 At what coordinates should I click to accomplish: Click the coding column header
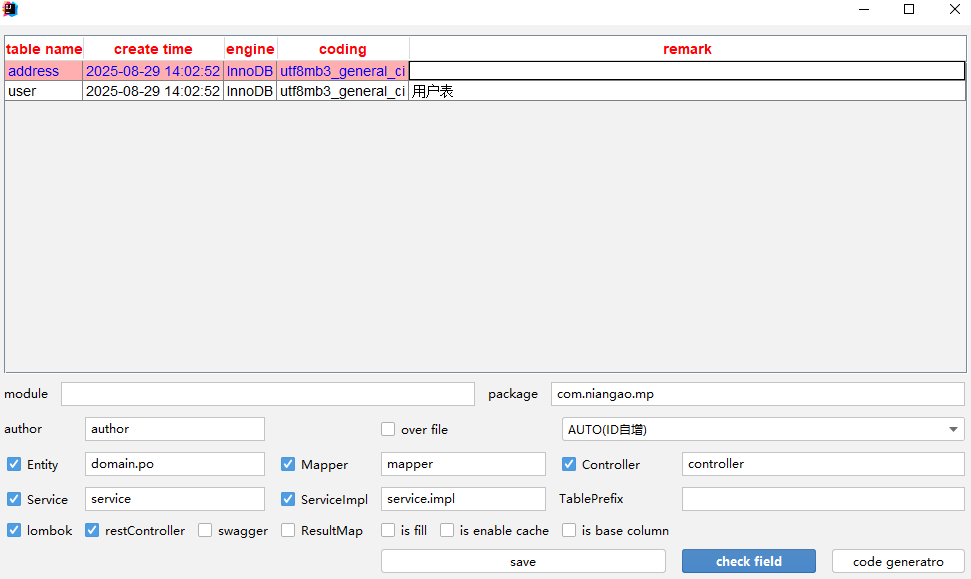[x=343, y=49]
